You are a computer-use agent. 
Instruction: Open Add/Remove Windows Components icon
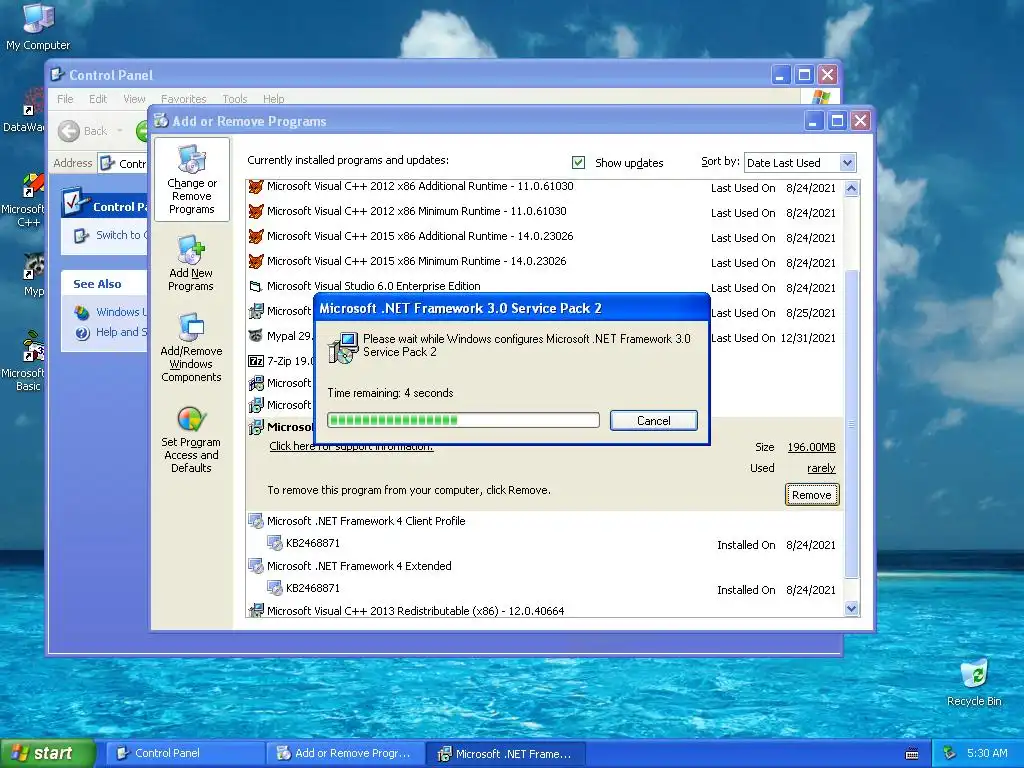[x=191, y=347]
